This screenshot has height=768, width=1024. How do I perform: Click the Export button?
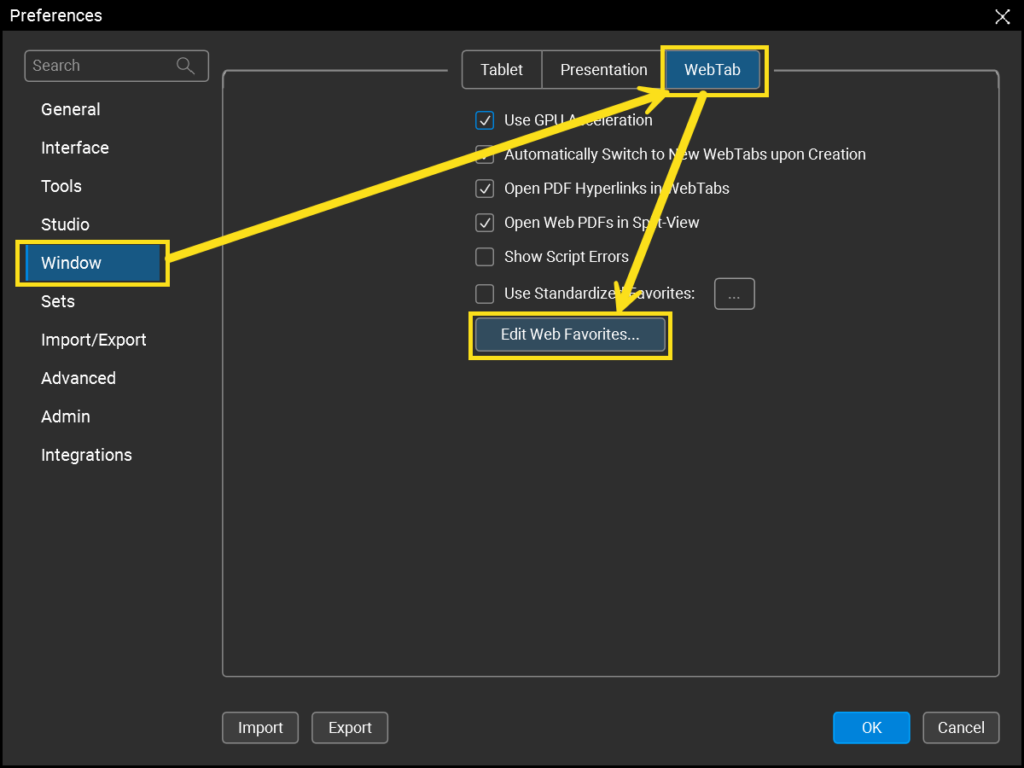point(350,728)
